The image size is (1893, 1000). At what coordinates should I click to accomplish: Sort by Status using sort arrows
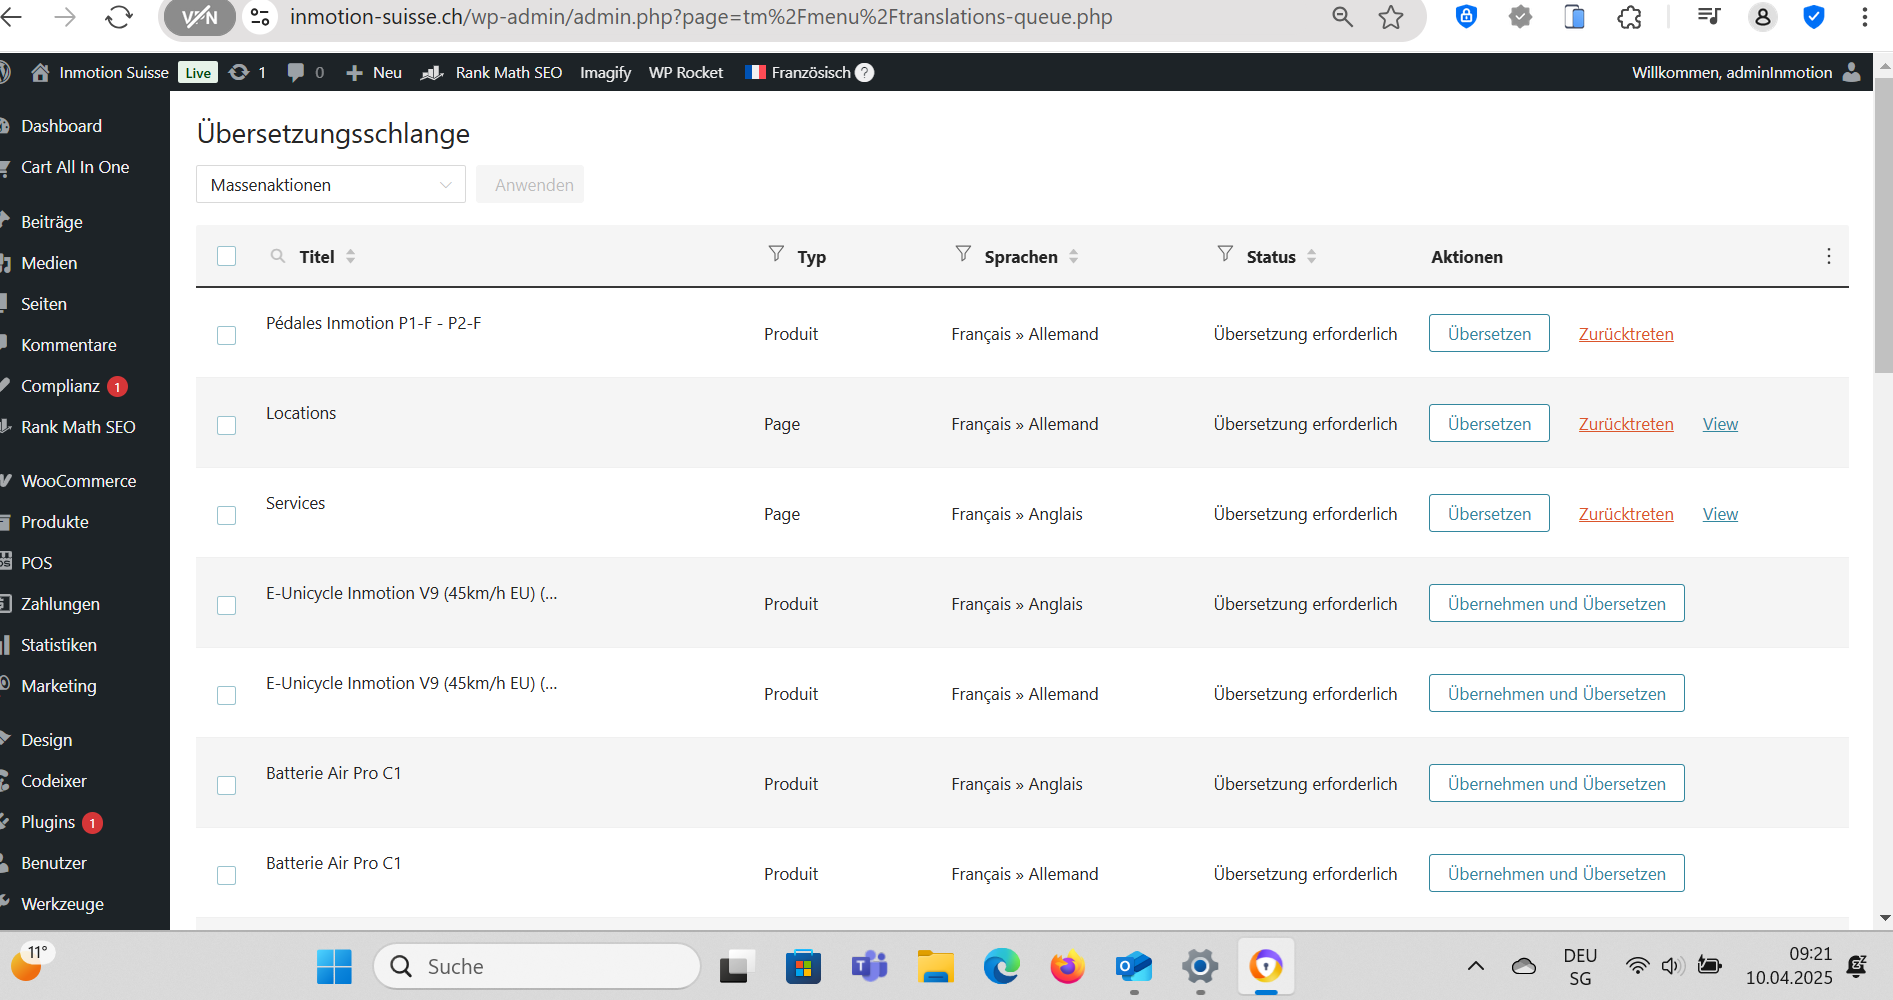click(x=1312, y=256)
